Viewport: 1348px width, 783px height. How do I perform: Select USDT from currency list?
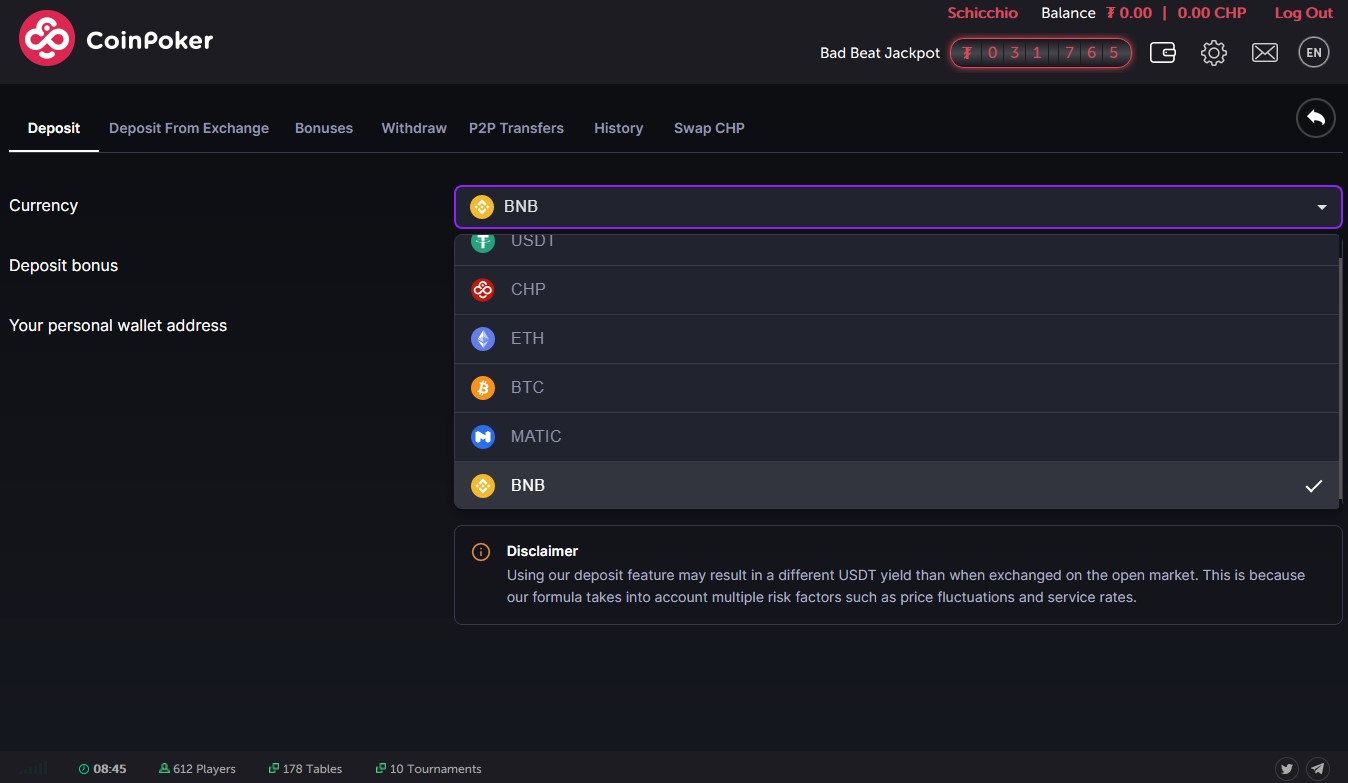(897, 248)
